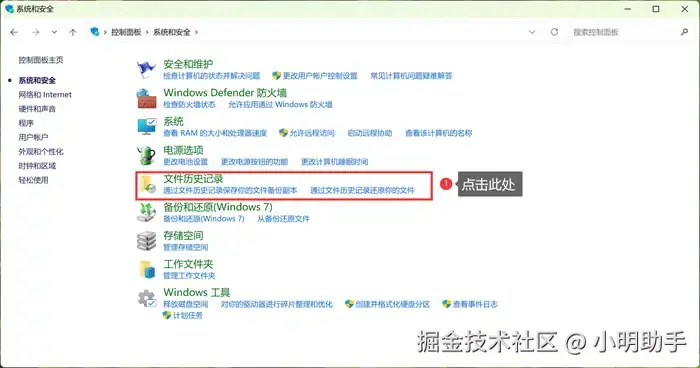Click the 文件历史记录 folder icon
The width and height of the screenshot is (700, 368).
[147, 184]
